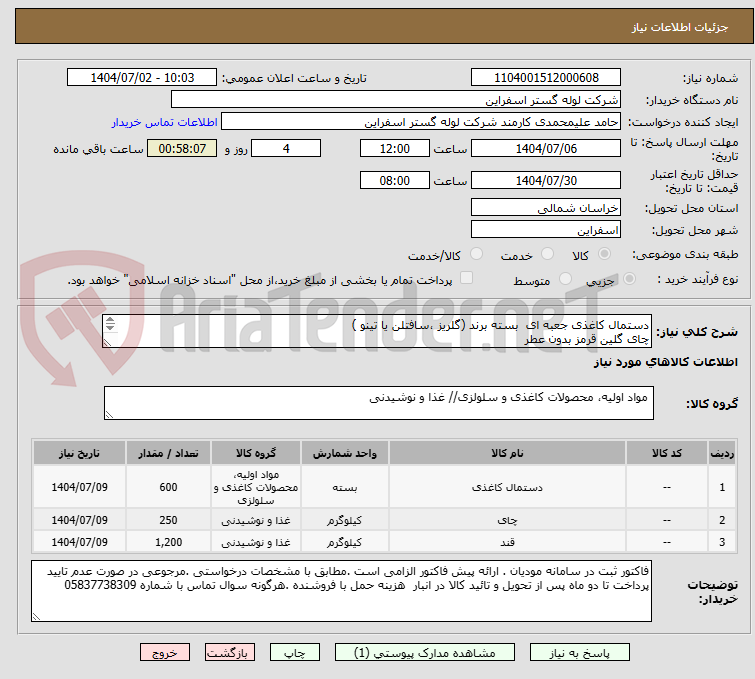Click scroll up arrow in شرح کلی نیاز

click(x=110, y=320)
